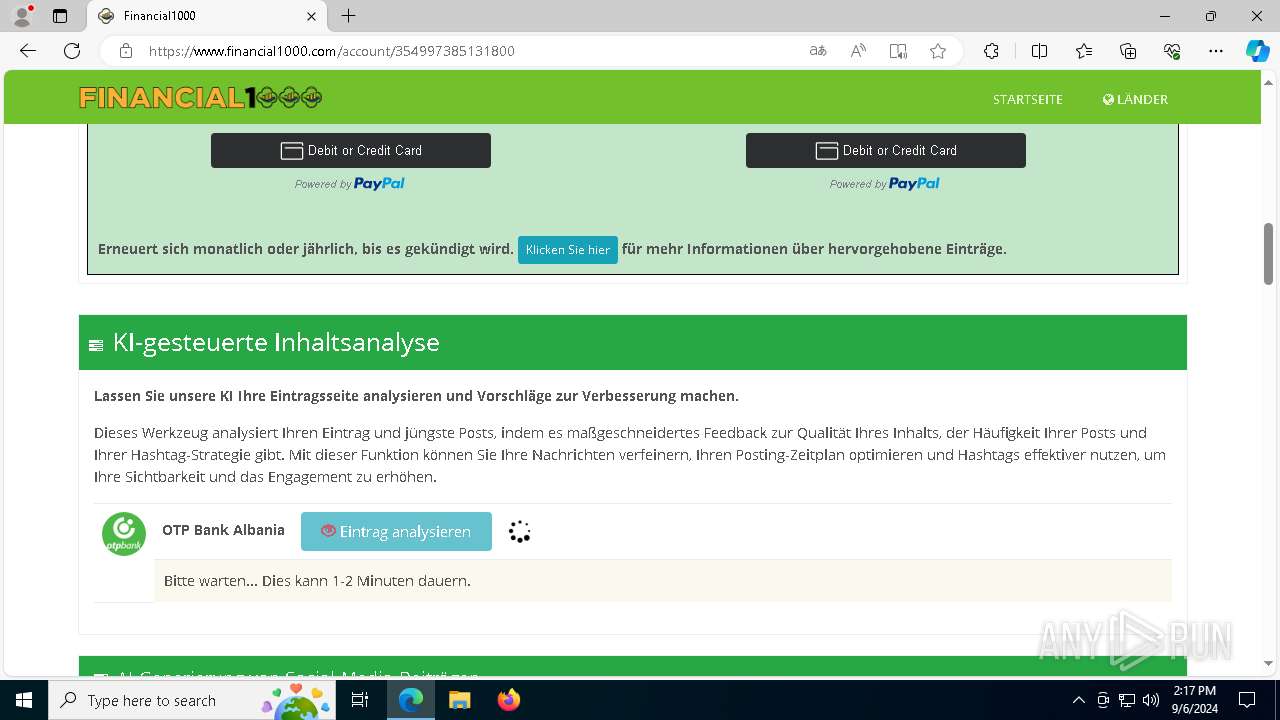The image size is (1280, 720).
Task: Click the browser back arrow
Action: click(x=28, y=51)
